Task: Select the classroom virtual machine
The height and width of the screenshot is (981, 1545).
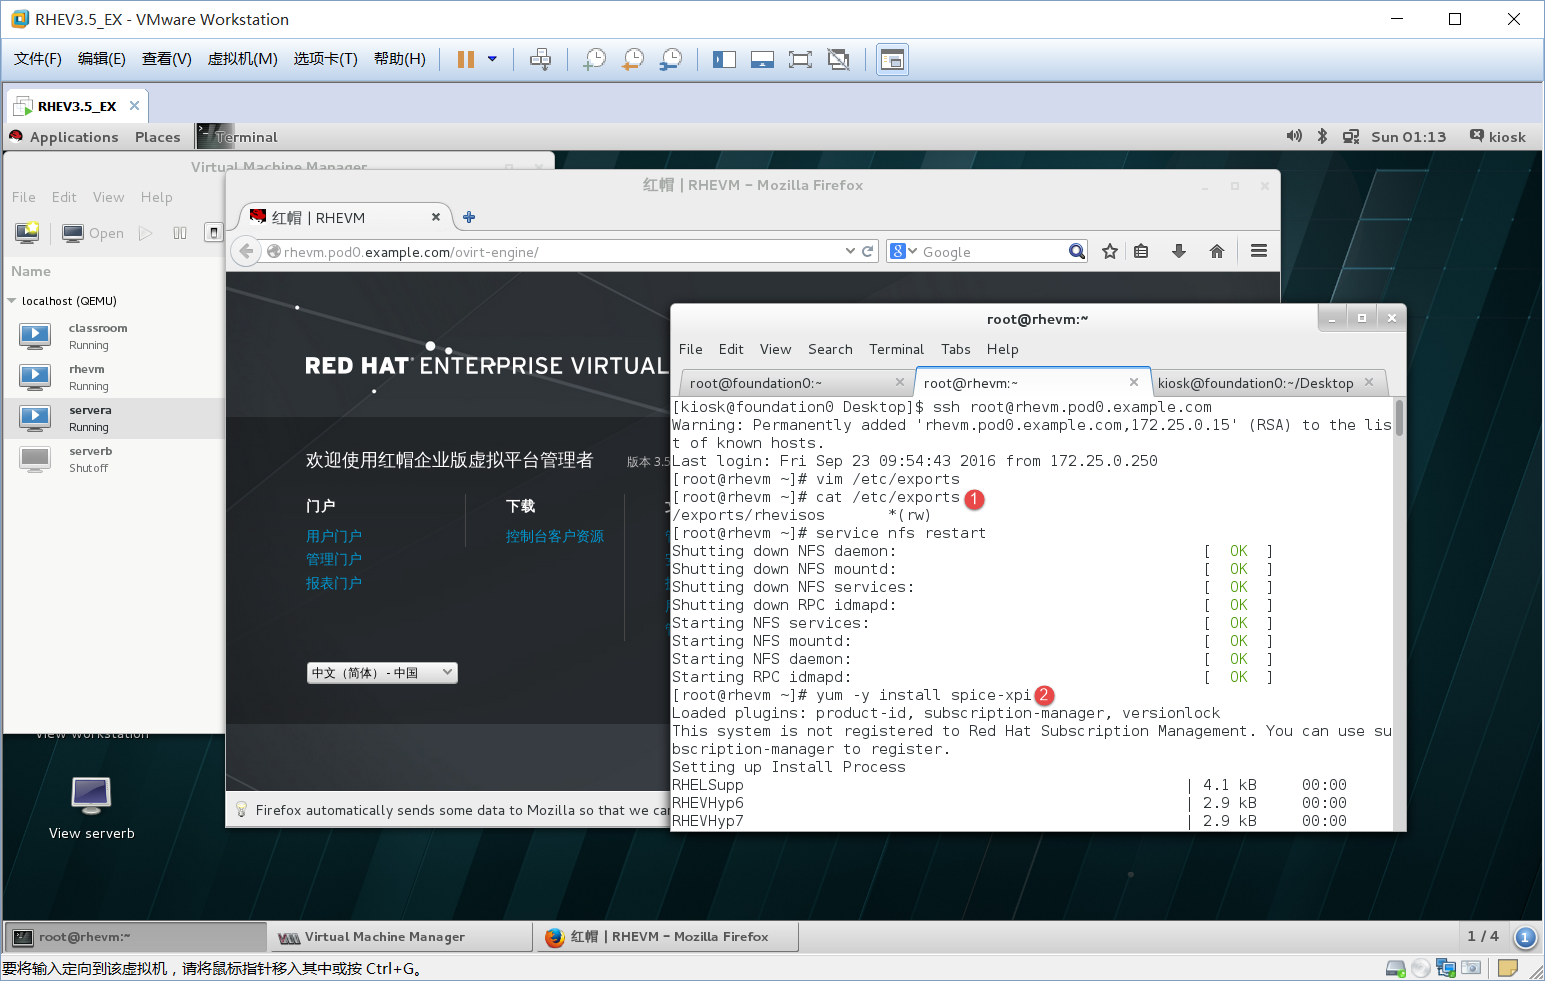Action: (113, 336)
